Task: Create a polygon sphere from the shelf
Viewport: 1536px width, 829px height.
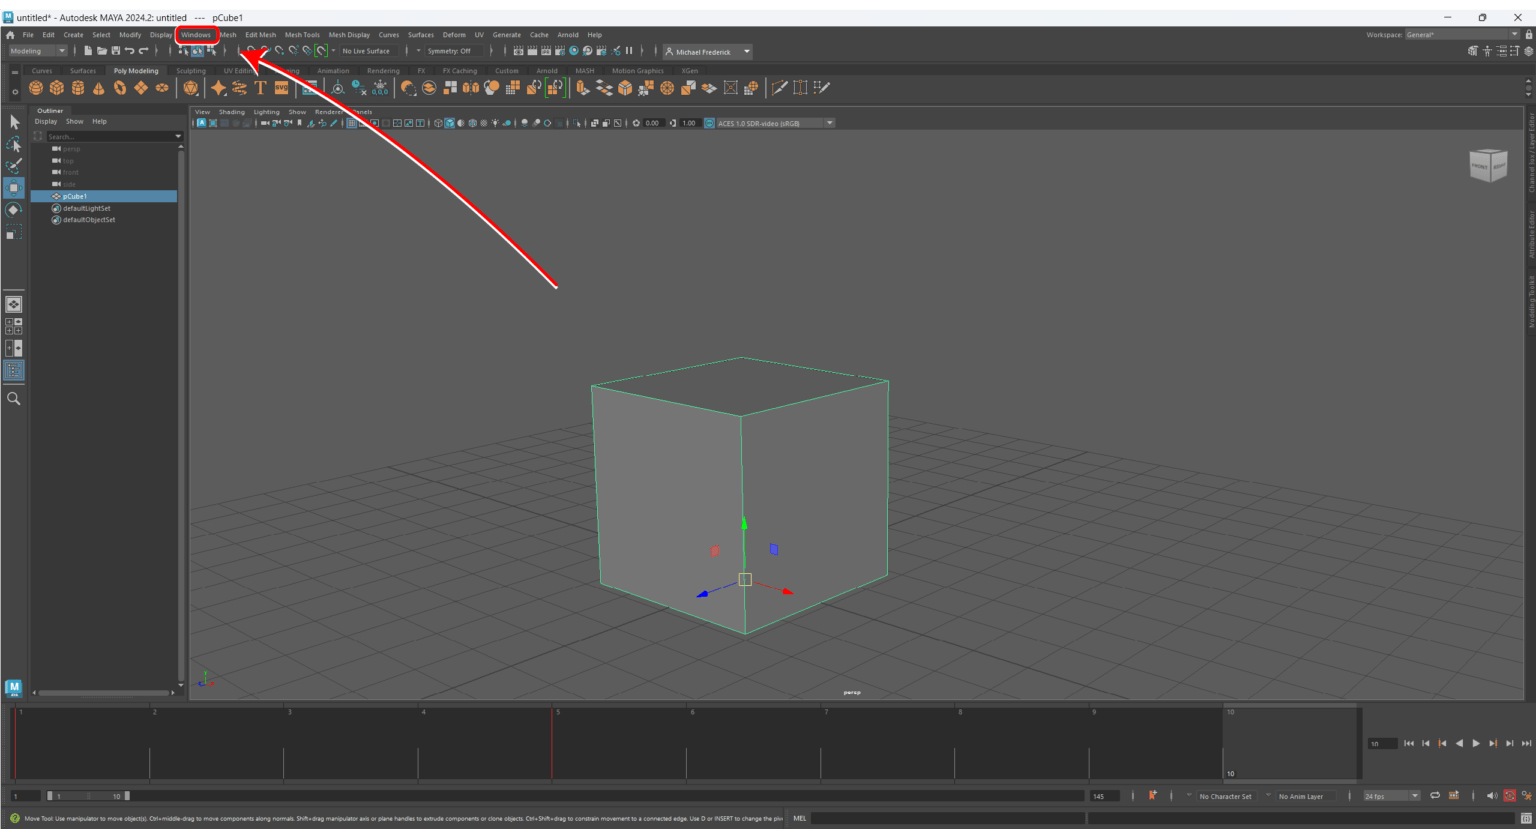Action: click(36, 88)
